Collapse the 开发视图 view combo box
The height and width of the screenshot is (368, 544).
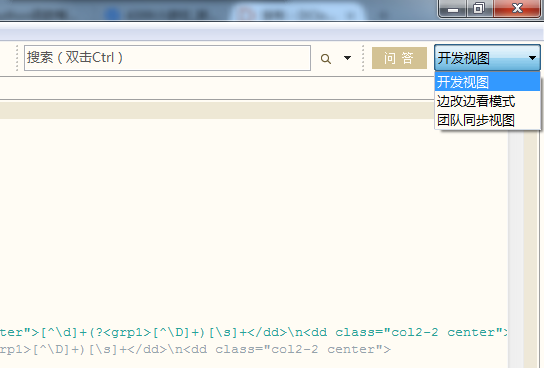point(487,58)
